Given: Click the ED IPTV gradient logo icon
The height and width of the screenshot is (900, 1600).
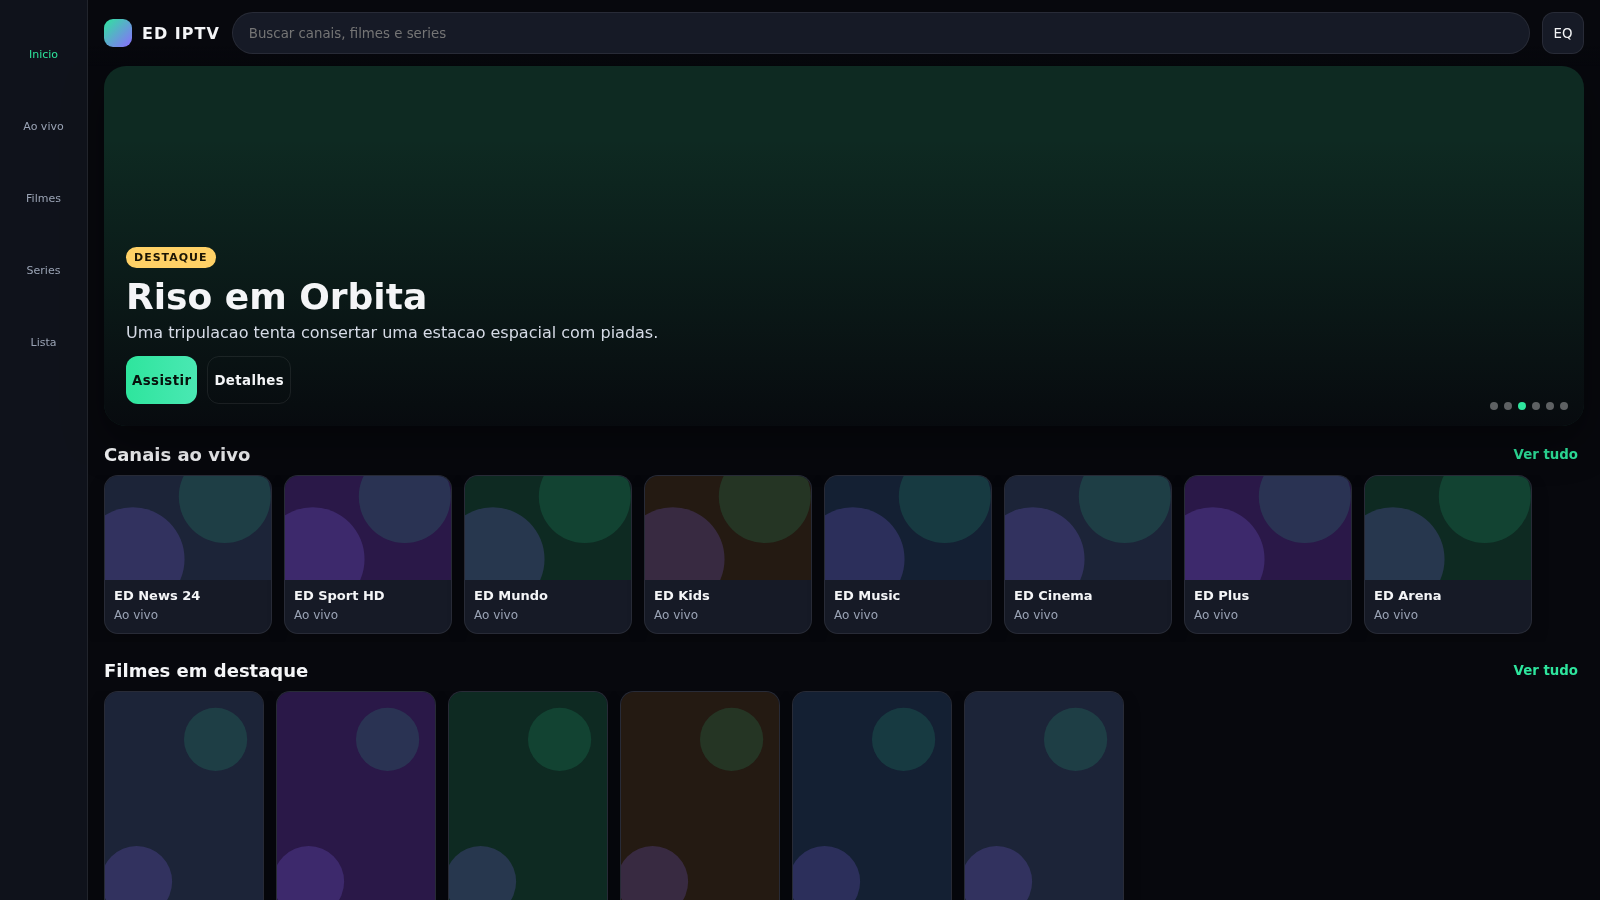Looking at the screenshot, I should pyautogui.click(x=118, y=33).
